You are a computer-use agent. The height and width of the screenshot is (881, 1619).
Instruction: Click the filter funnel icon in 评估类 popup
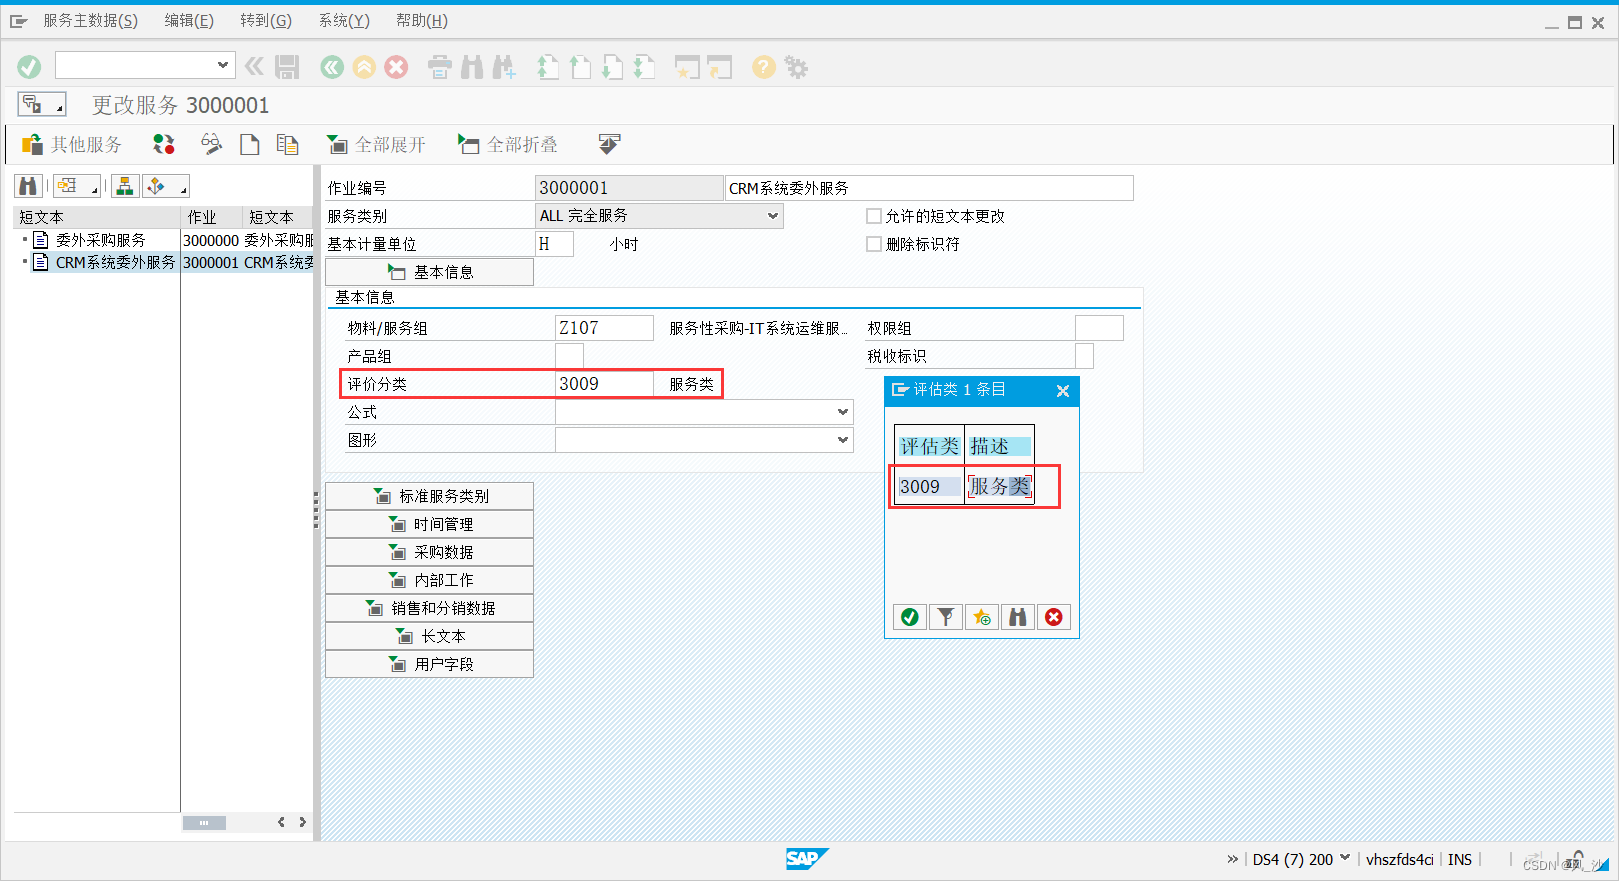(946, 617)
